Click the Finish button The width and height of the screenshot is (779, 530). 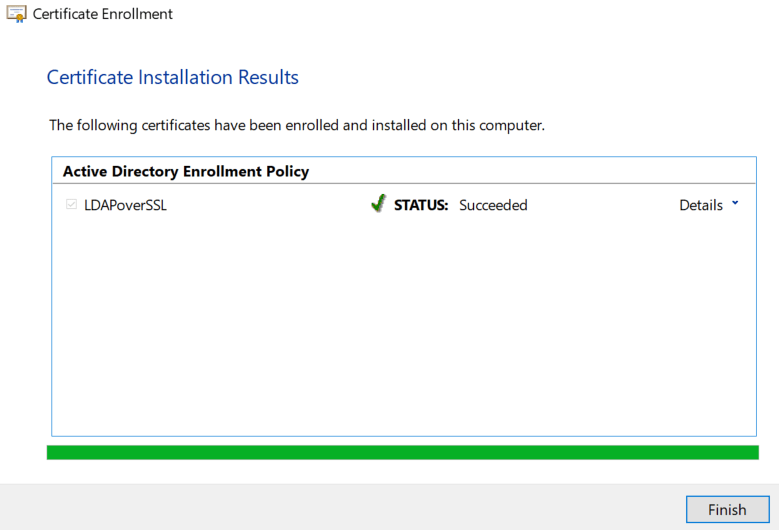[727, 509]
